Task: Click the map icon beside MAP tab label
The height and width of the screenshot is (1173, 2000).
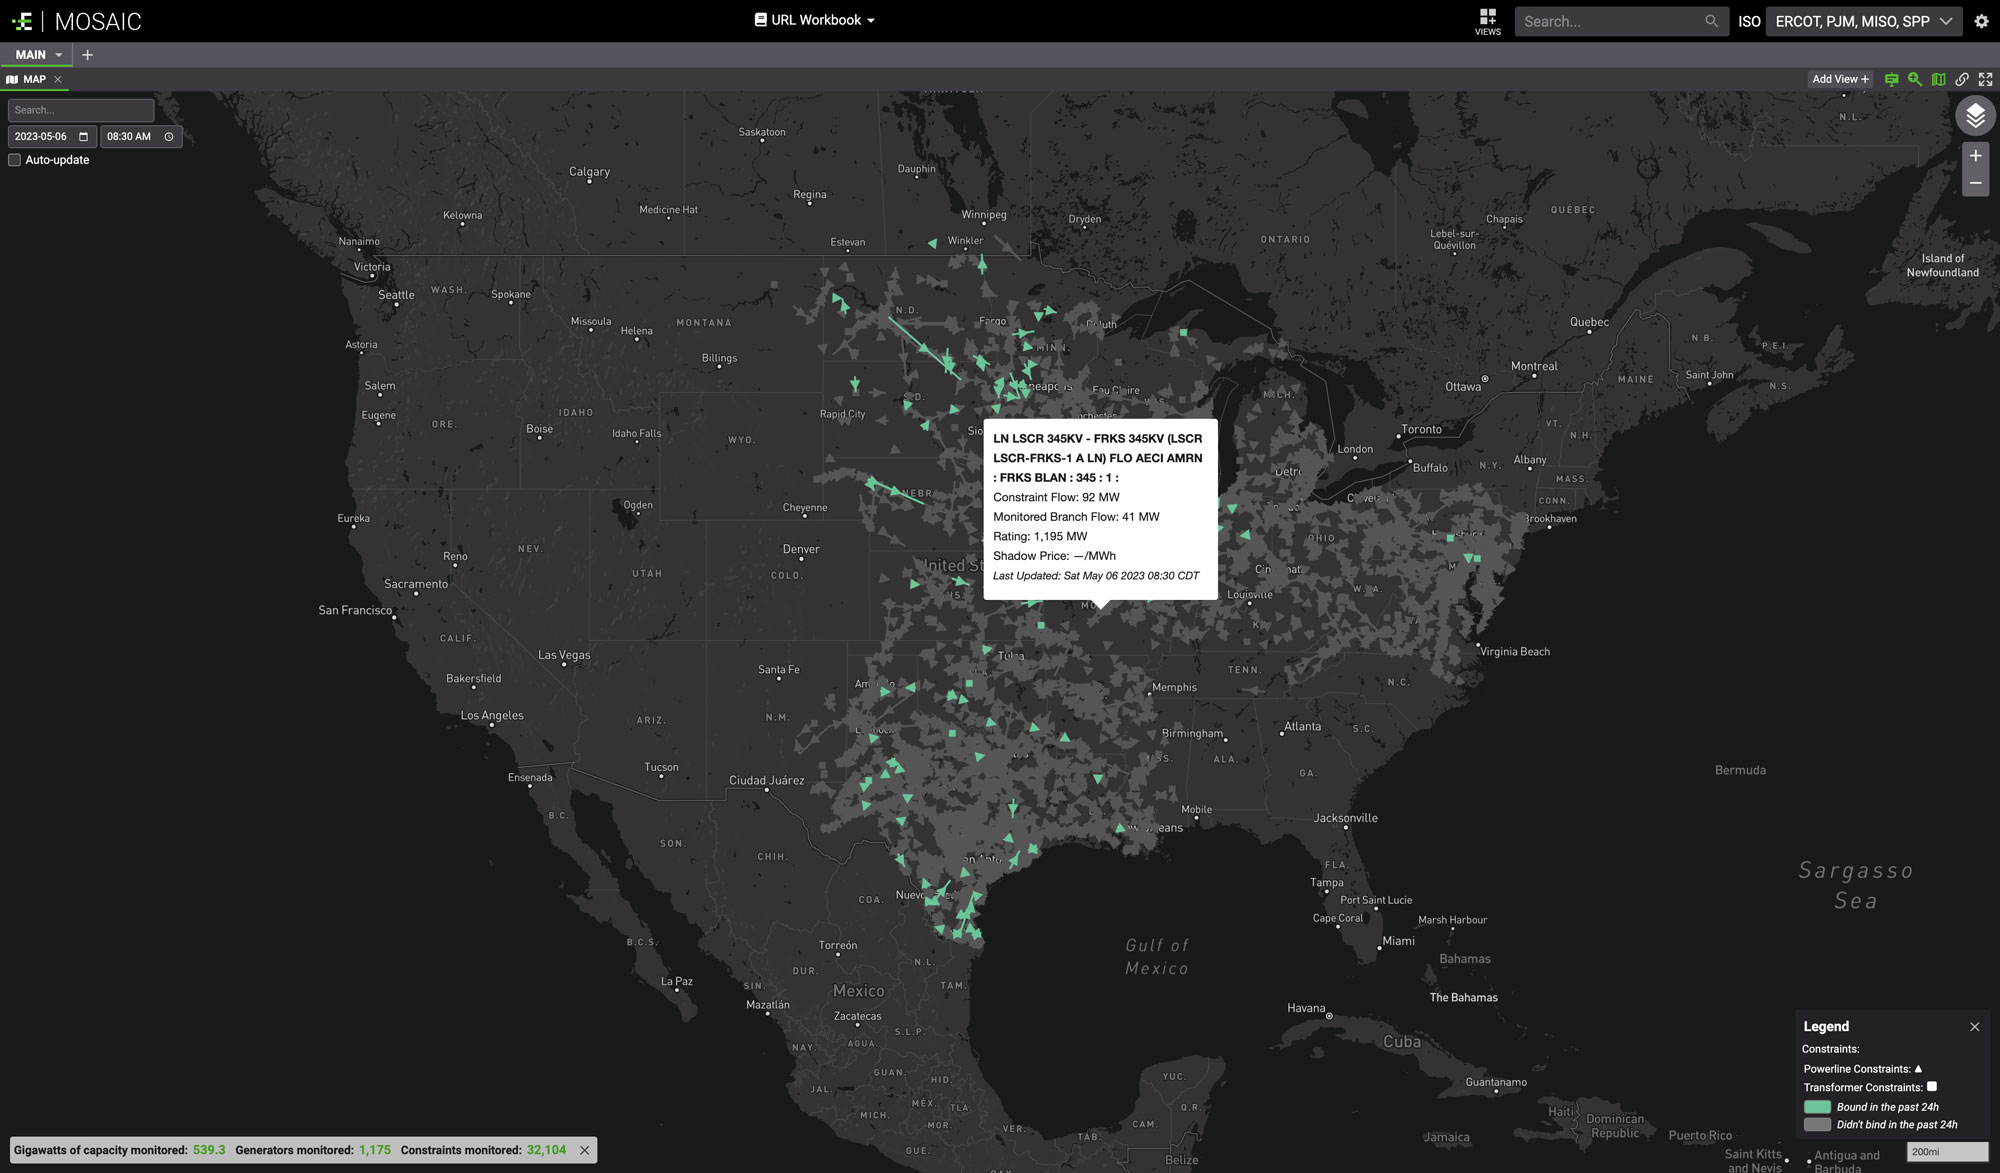Action: [12, 79]
